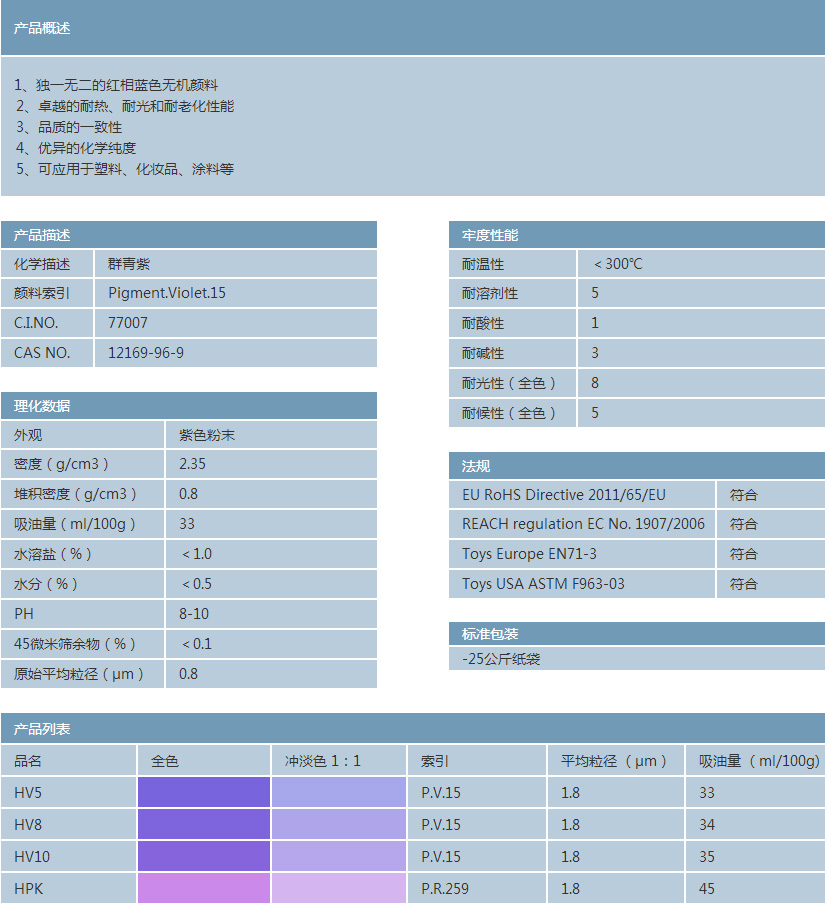
Task: Click the HPK full-color pink-violet swatch
Action: coord(204,888)
